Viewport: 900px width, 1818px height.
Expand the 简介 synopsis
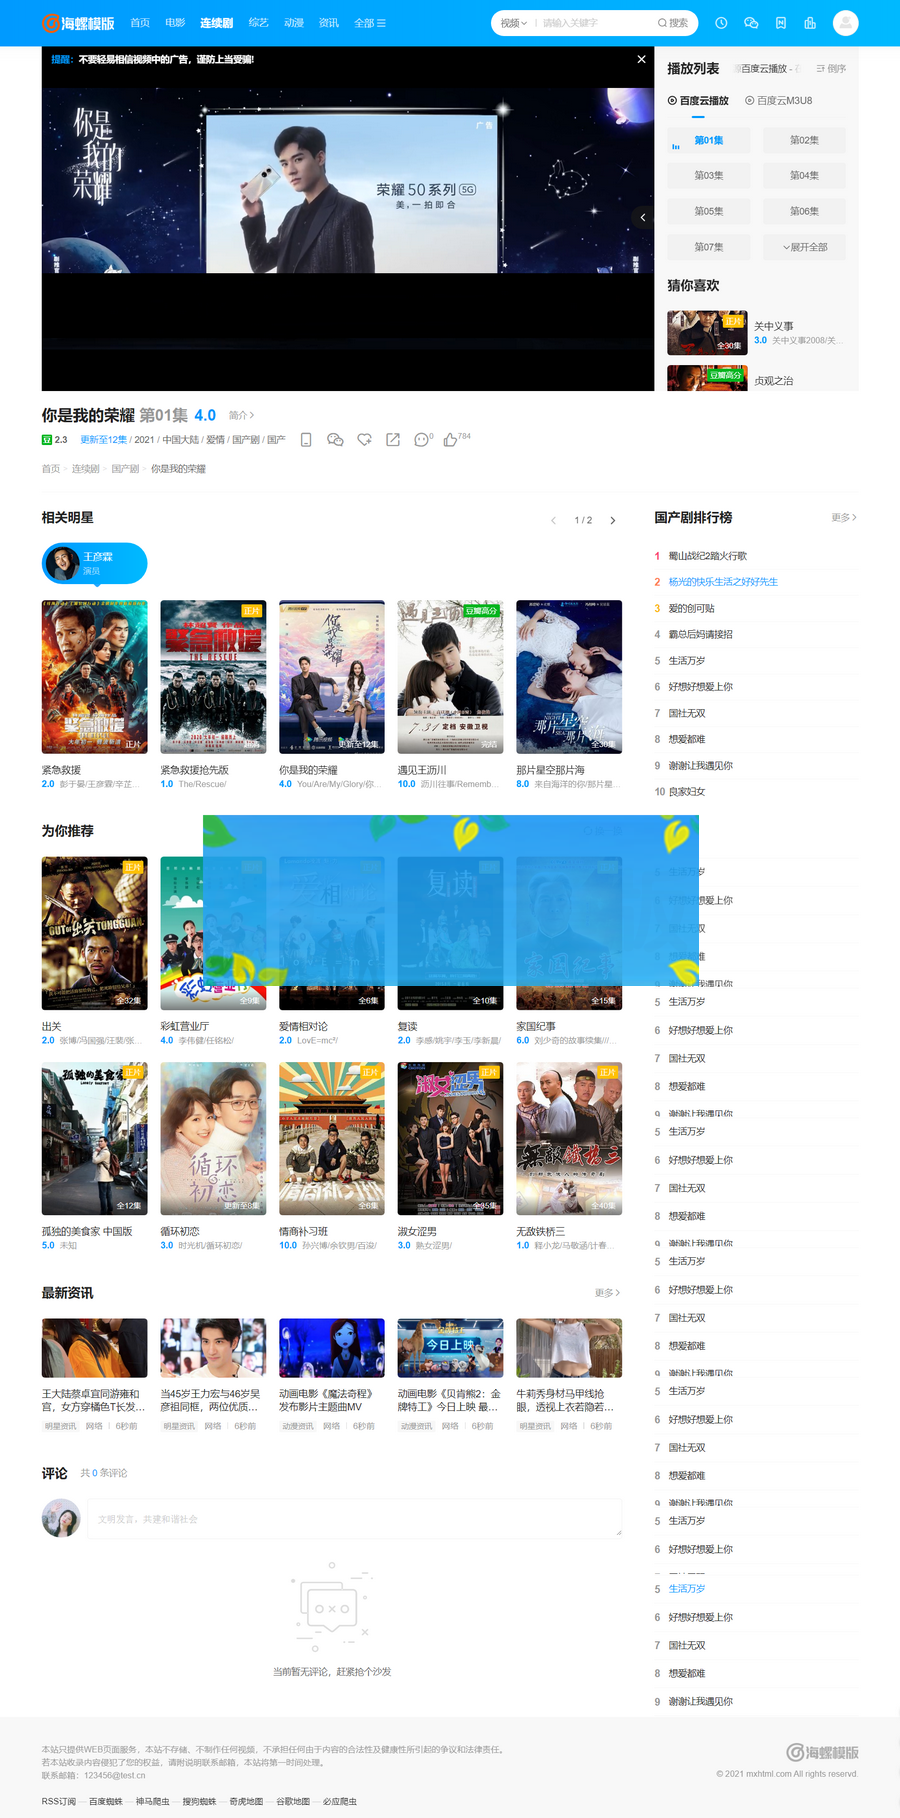(241, 415)
